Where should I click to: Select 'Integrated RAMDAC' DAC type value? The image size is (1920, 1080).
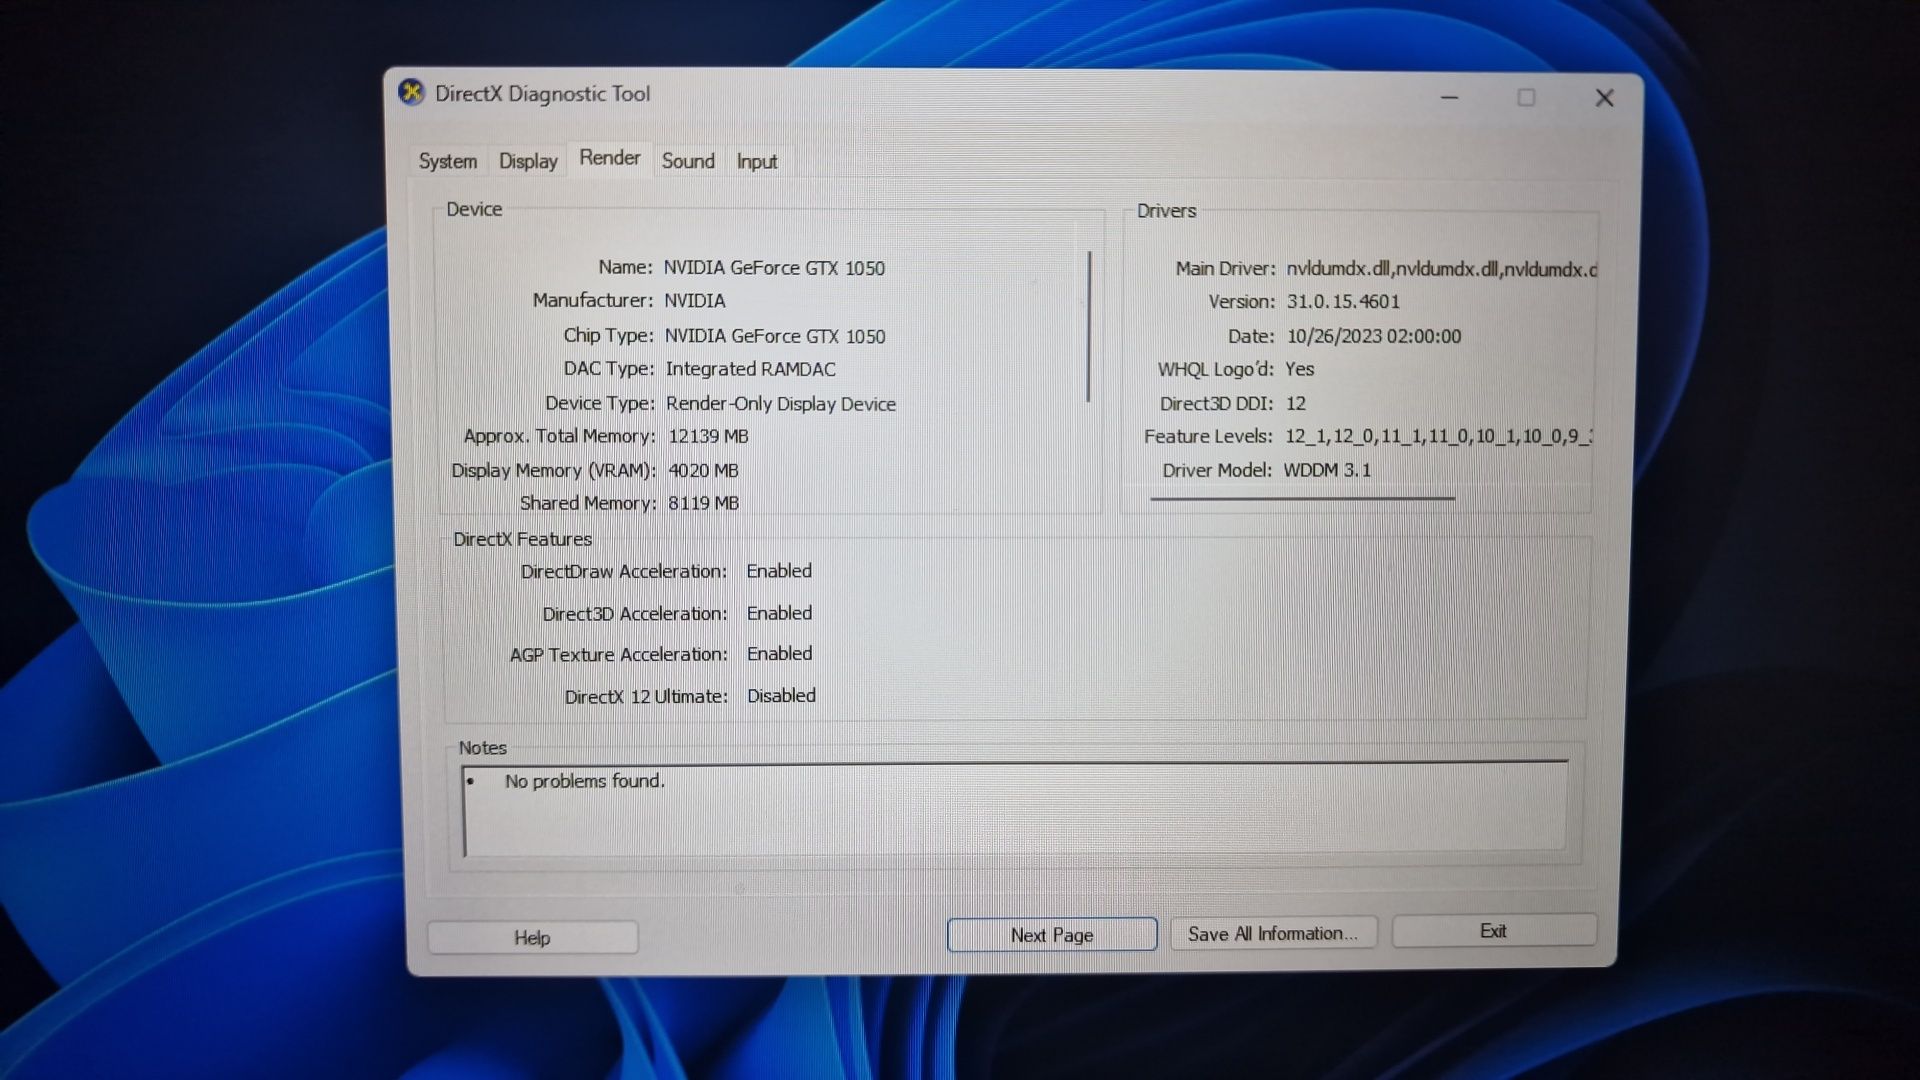tap(750, 369)
